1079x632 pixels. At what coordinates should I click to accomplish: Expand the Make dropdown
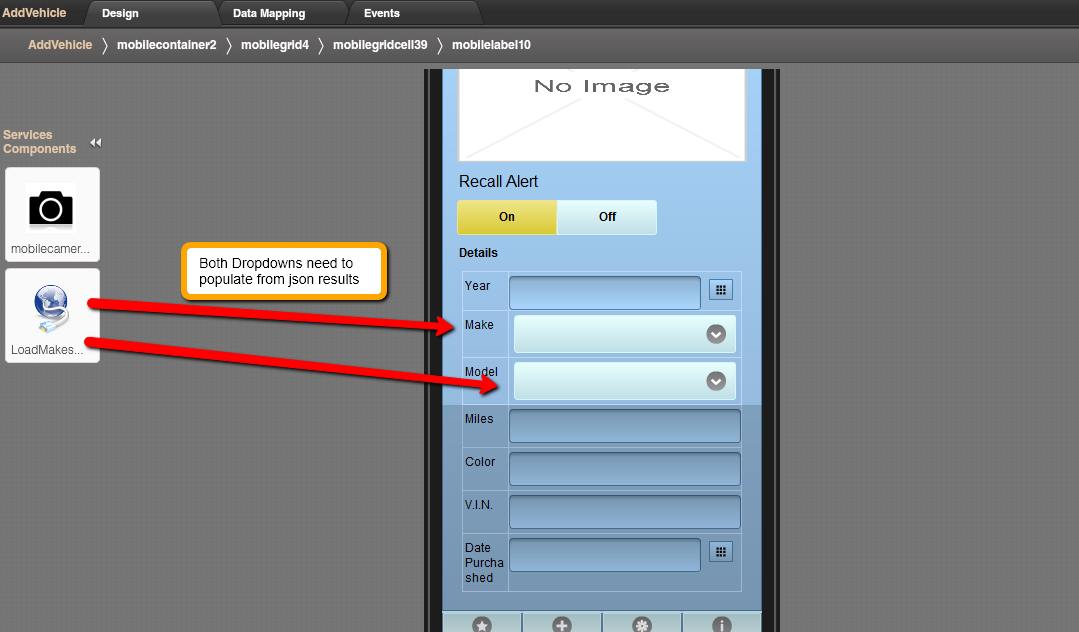point(716,334)
